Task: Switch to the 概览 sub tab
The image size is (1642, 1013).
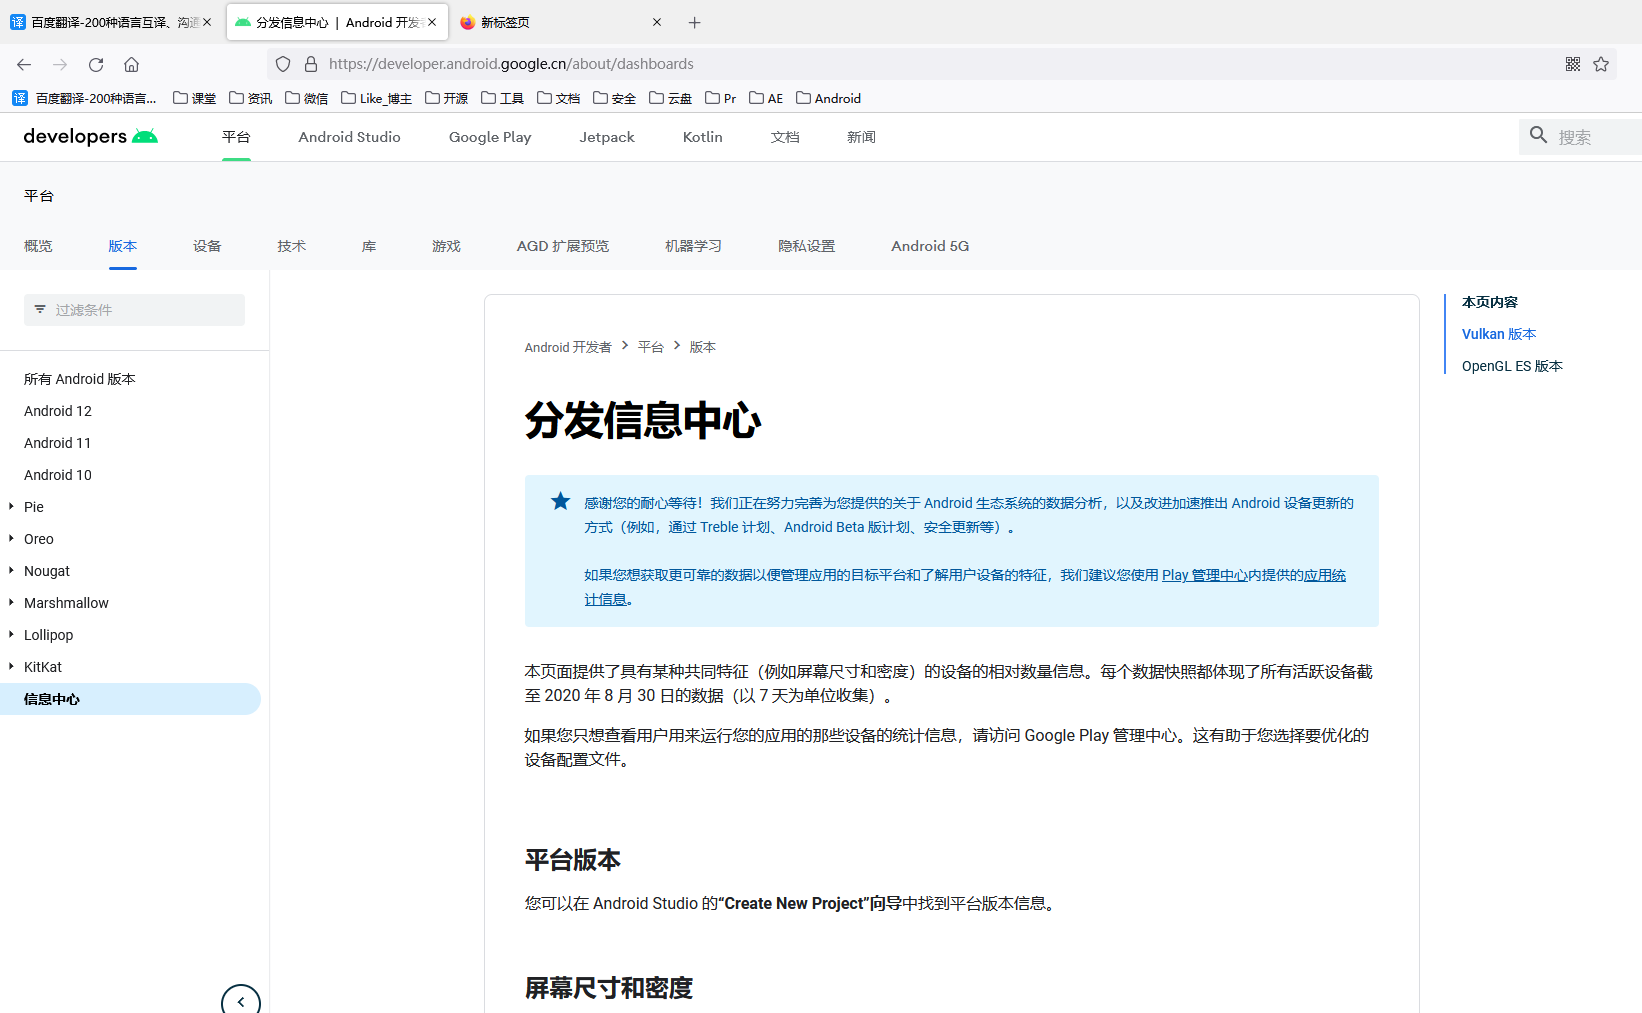Action: (38, 246)
